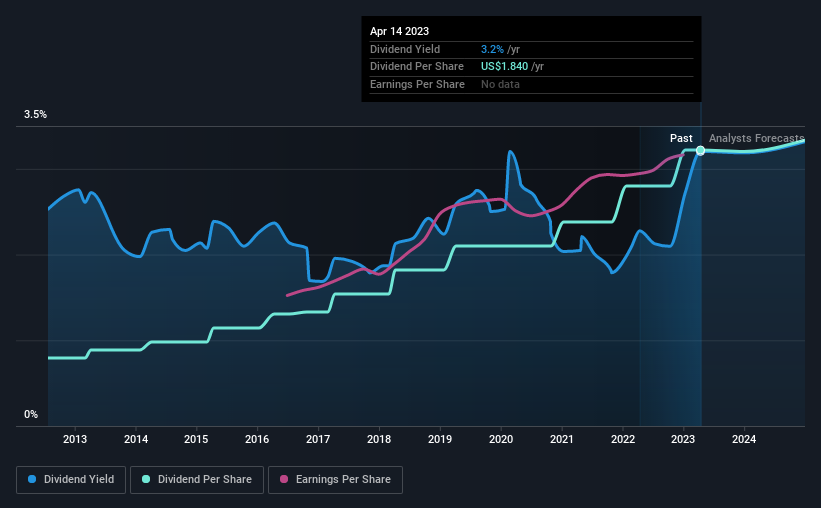The height and width of the screenshot is (508, 821).
Task: Click the 2021 x-axis label
Action: tap(562, 439)
